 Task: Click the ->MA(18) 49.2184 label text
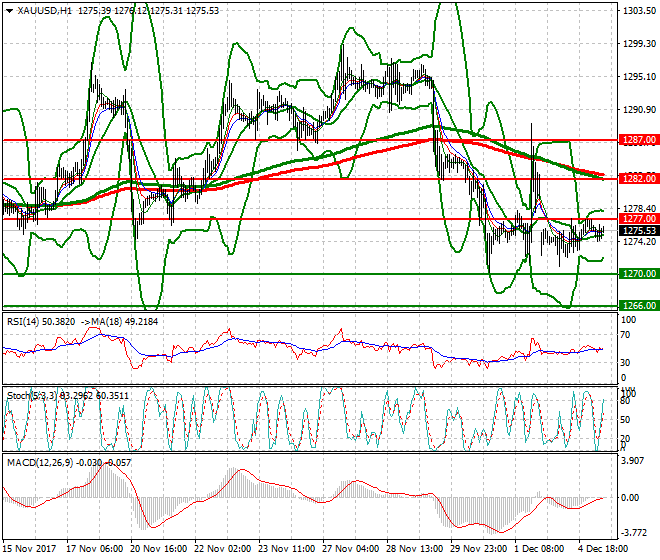tap(118, 322)
